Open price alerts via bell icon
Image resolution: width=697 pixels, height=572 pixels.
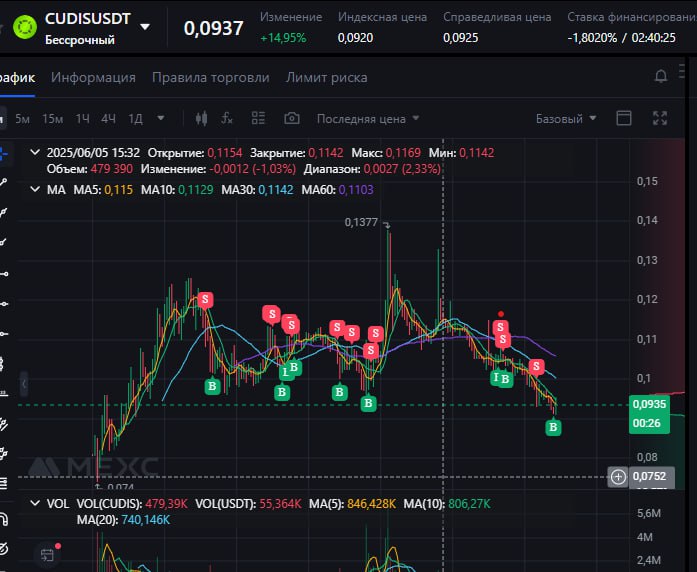coord(661,76)
